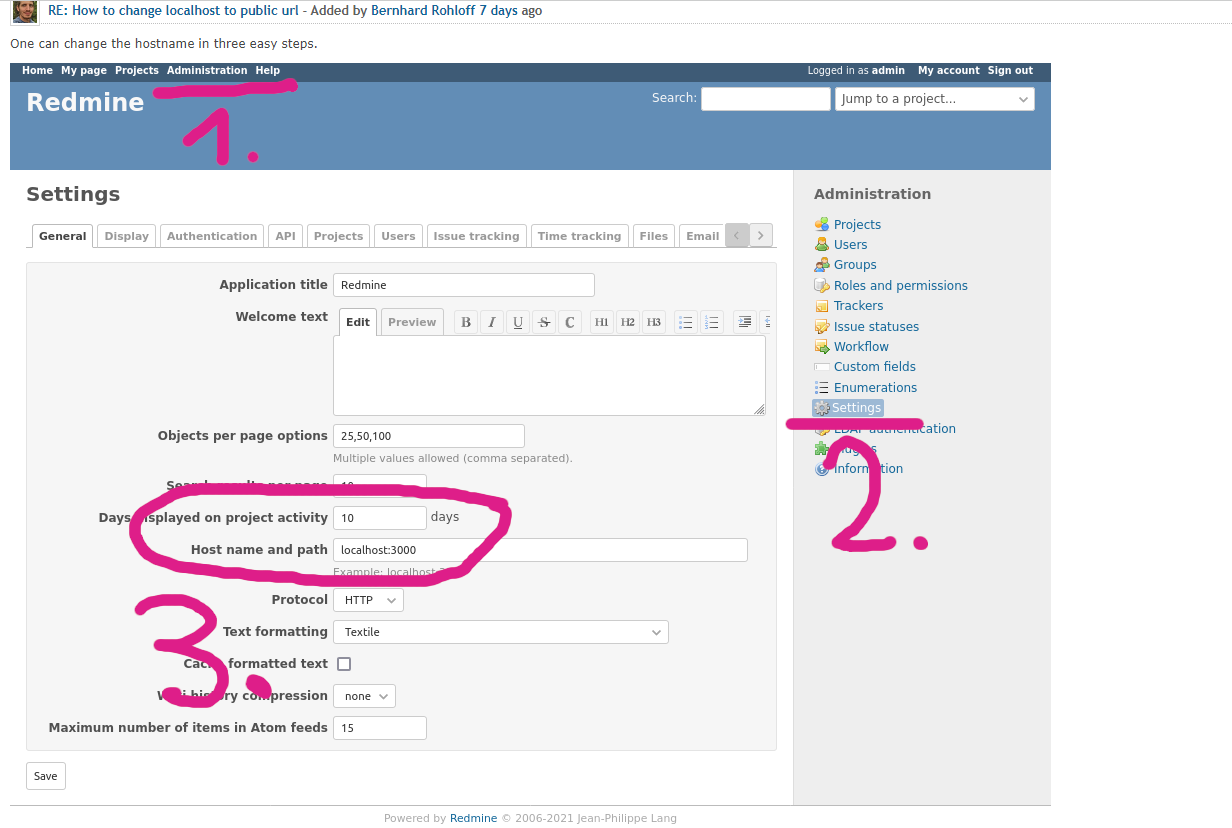Click the Users icon in Administration sidebar
The width and height of the screenshot is (1232, 828).
point(822,245)
